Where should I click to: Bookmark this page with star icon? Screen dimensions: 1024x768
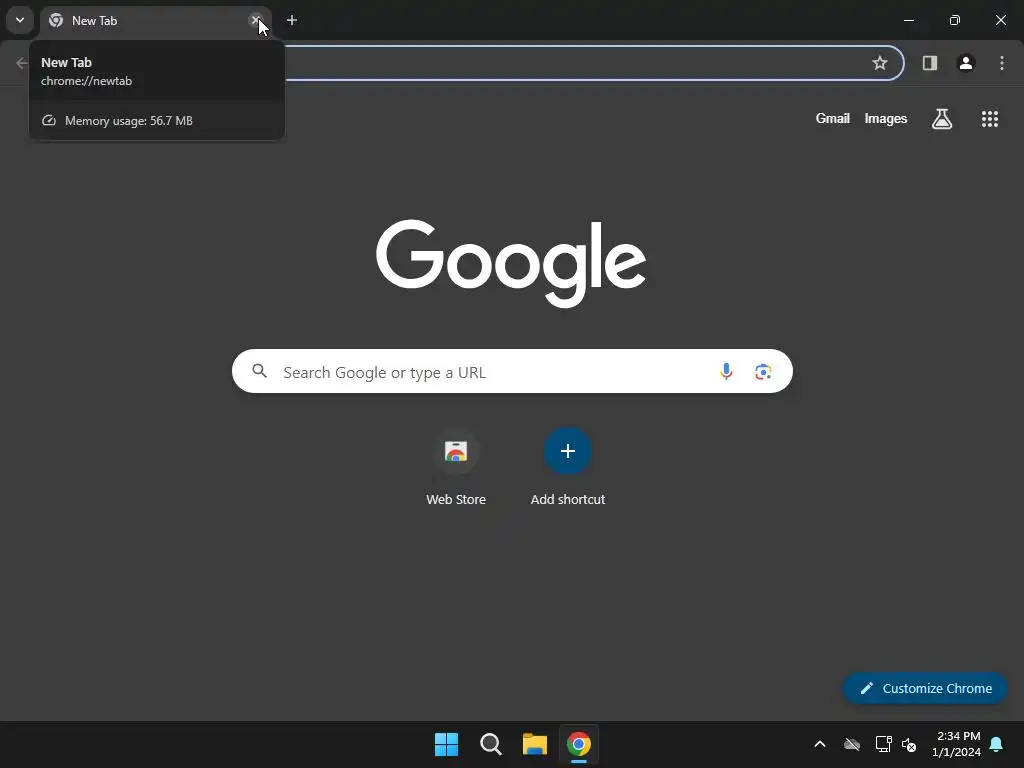(880, 63)
